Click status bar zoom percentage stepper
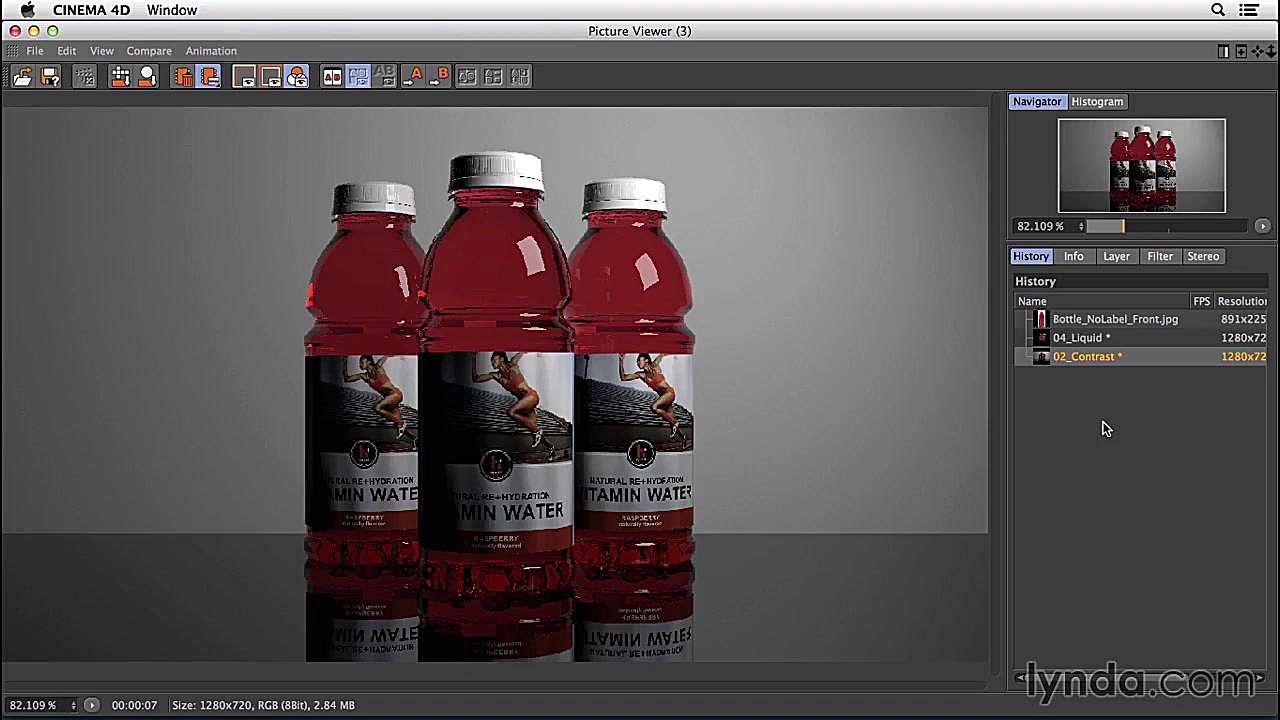This screenshot has width=1280, height=720. point(73,706)
